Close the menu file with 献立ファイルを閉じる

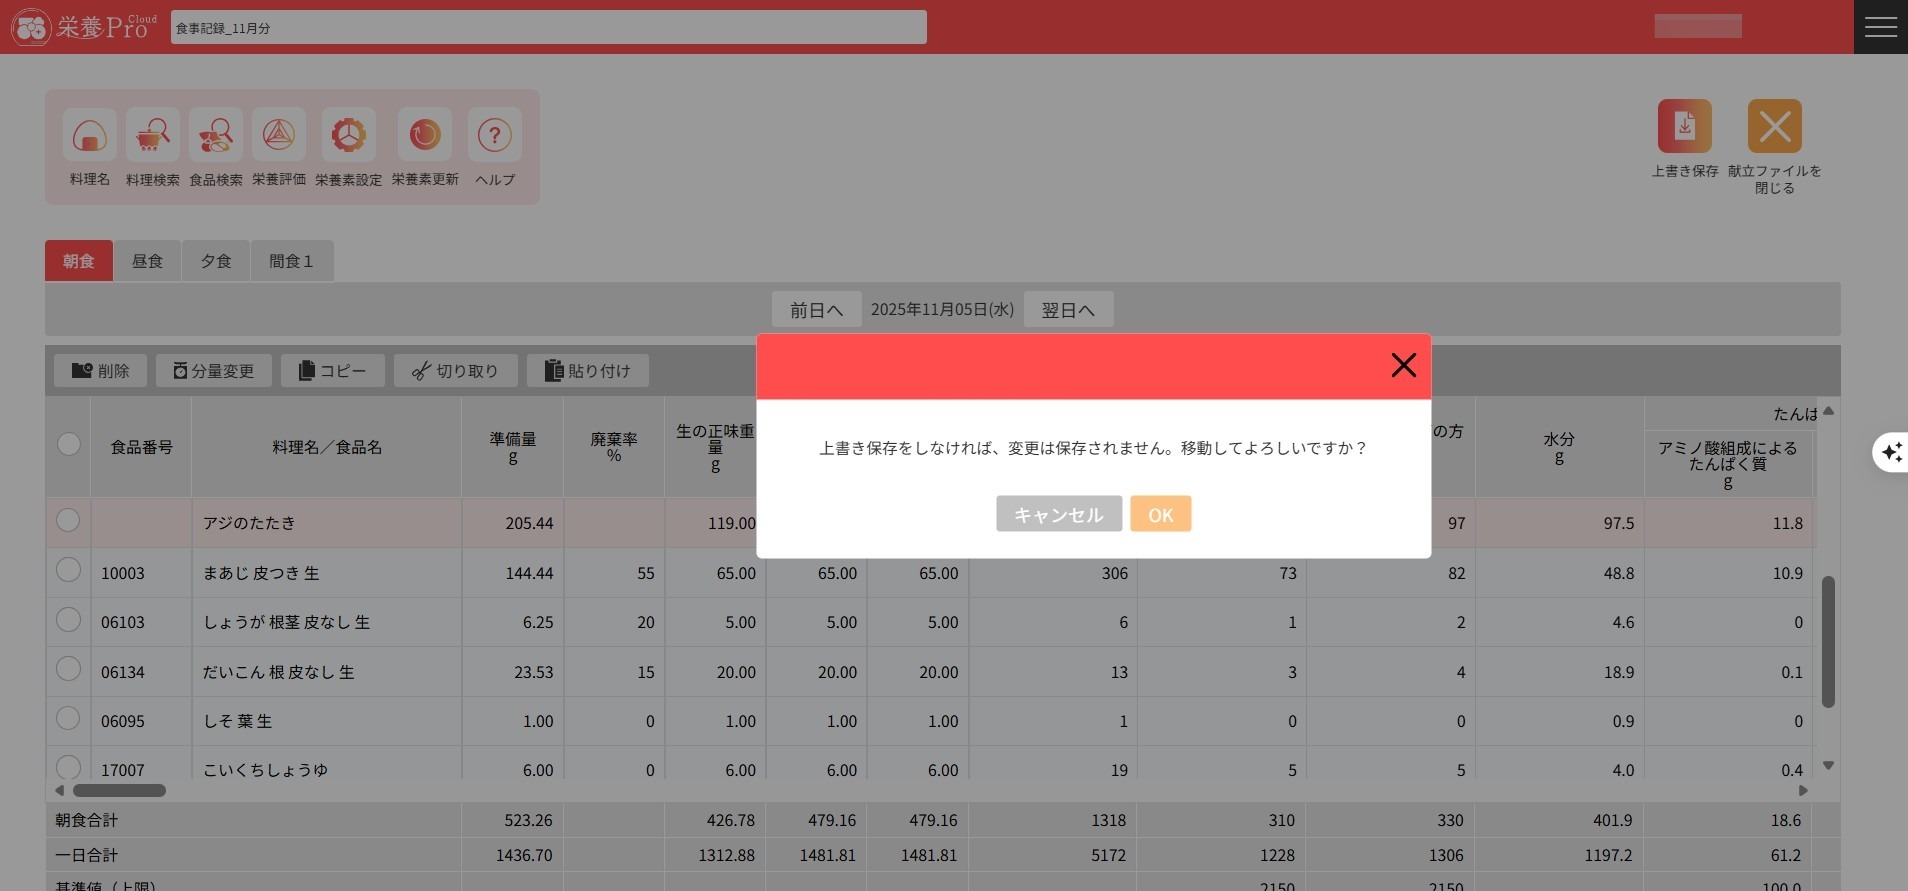click(1774, 127)
